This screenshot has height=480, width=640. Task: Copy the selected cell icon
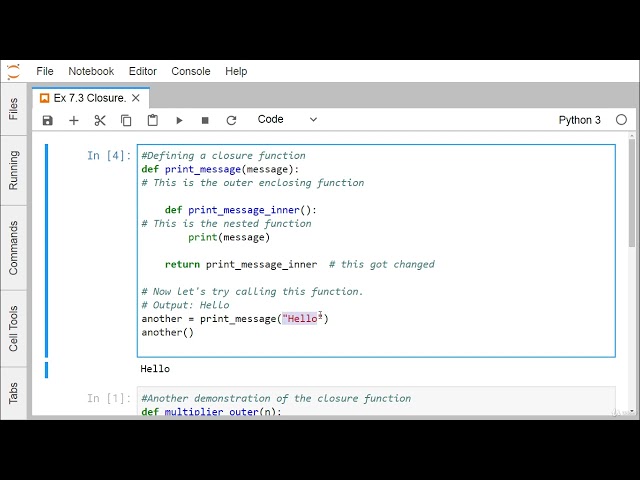tap(126, 120)
